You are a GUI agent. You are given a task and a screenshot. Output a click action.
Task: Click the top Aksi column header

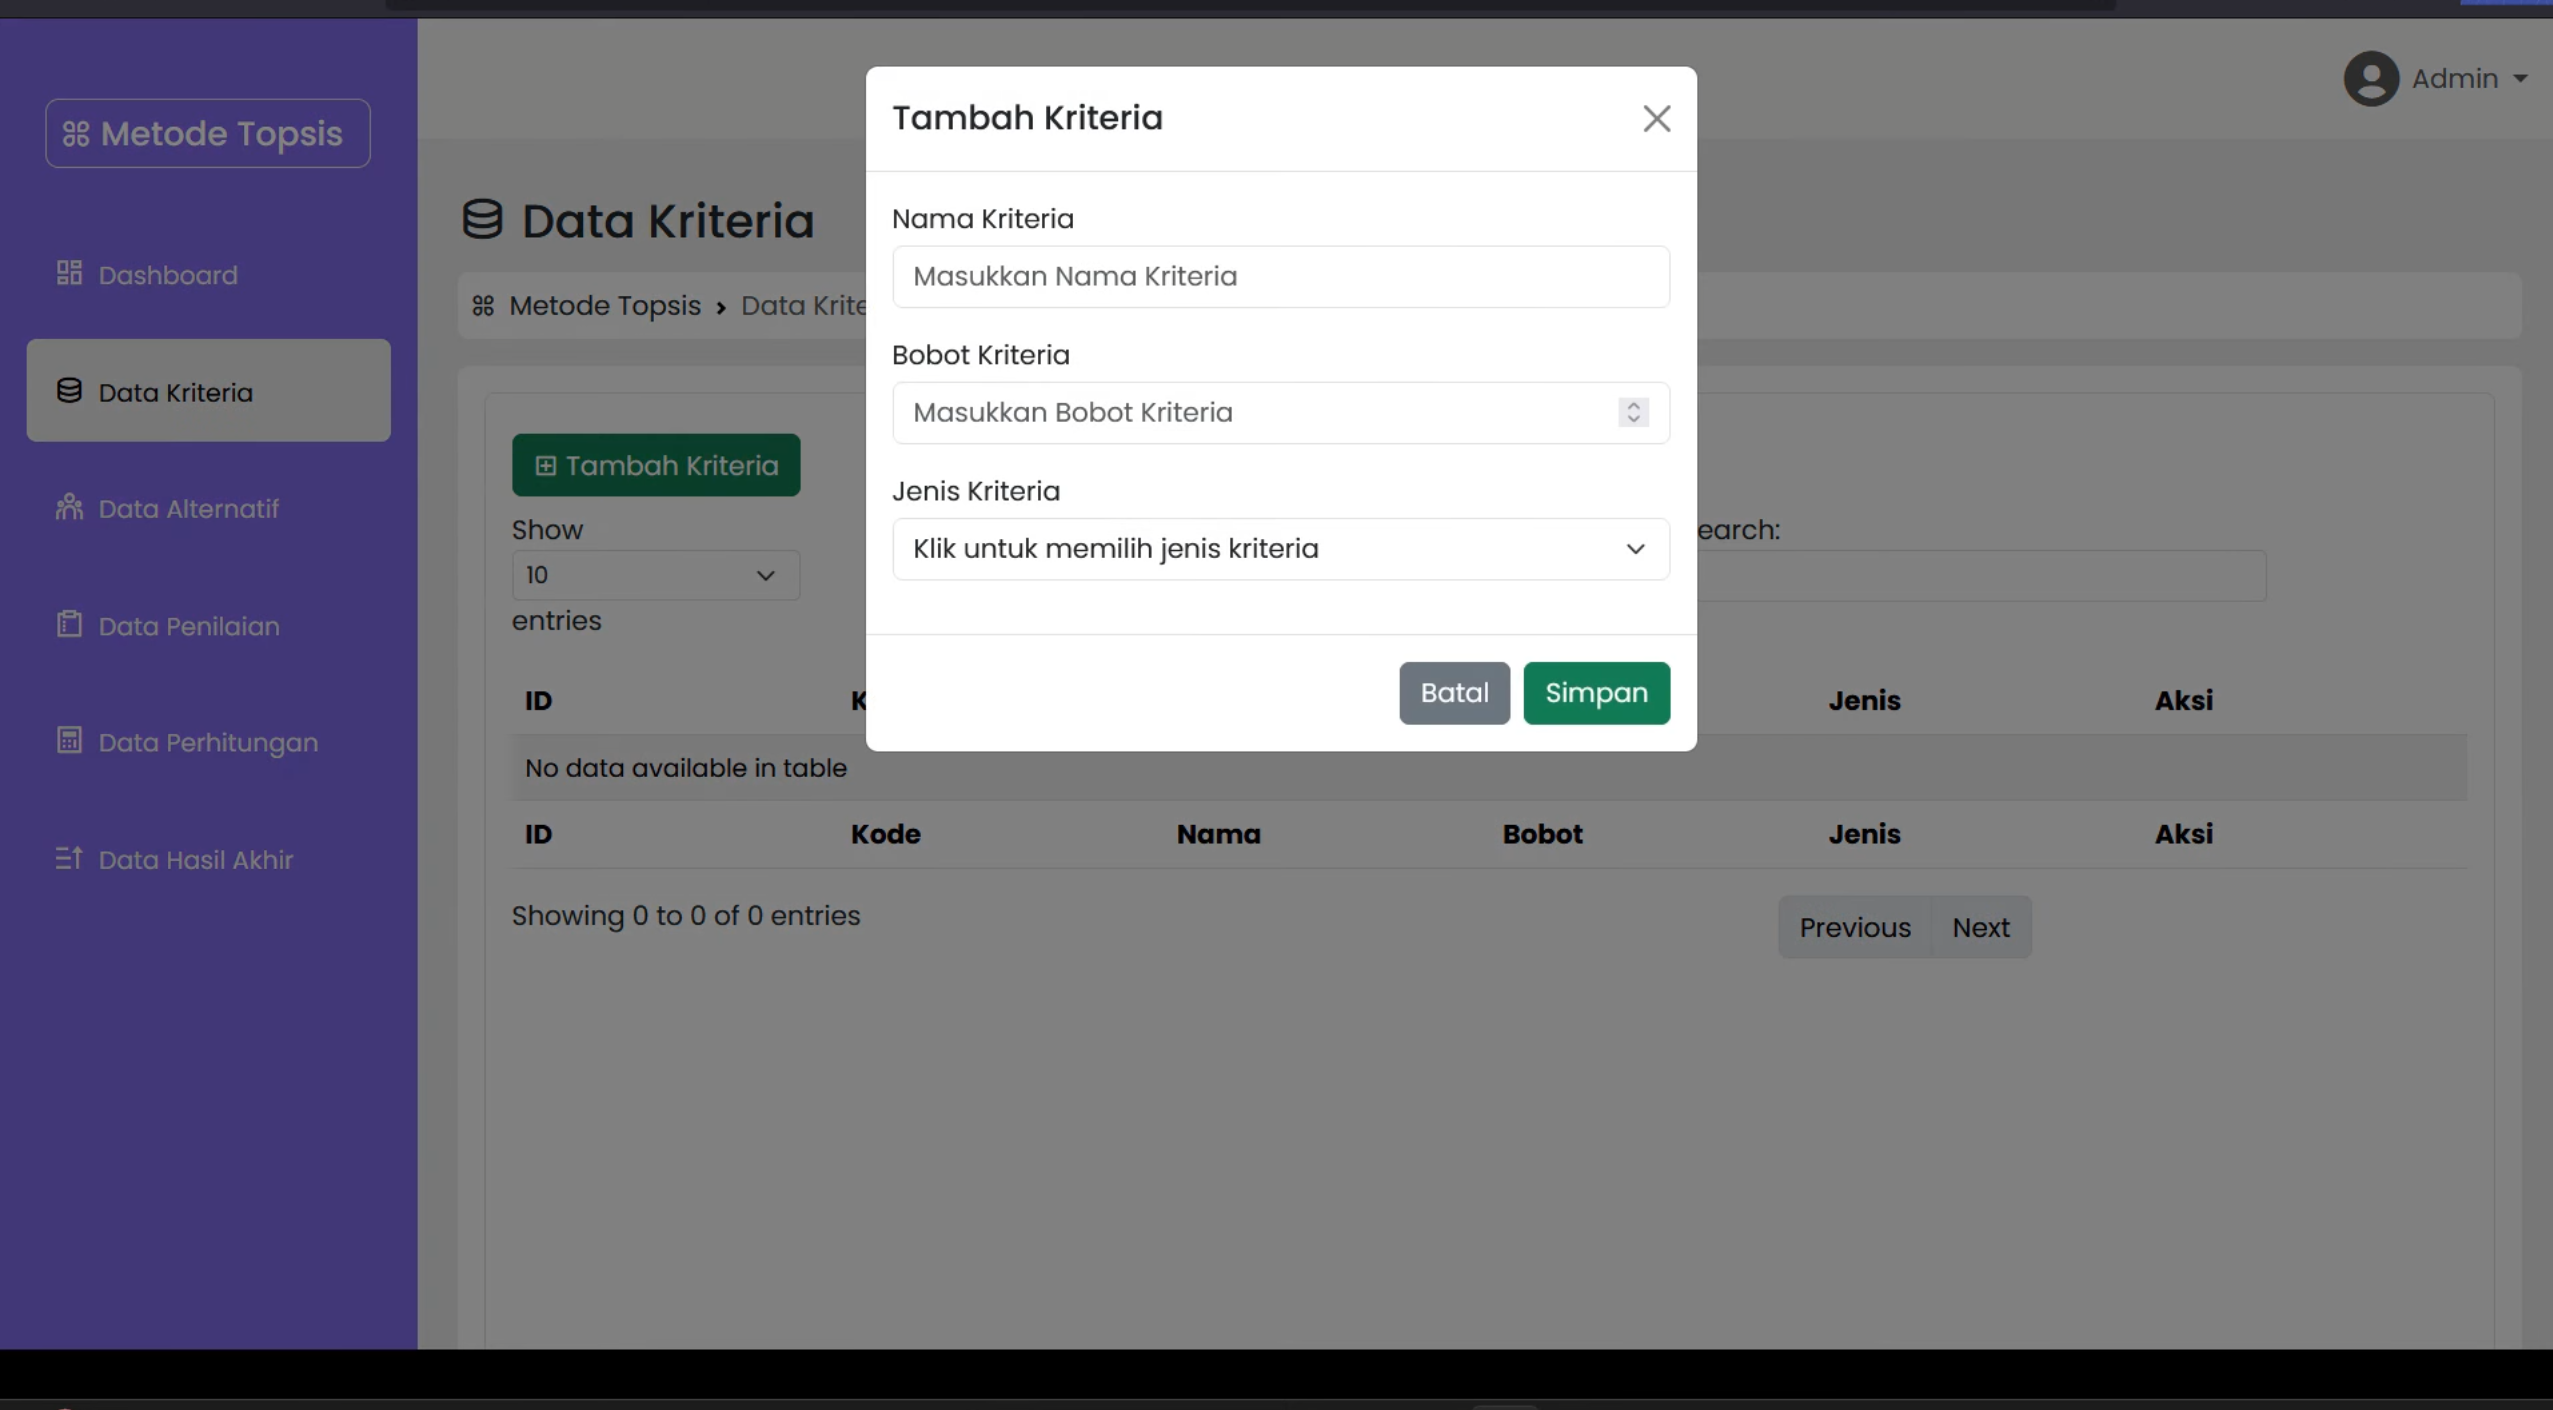click(2183, 700)
